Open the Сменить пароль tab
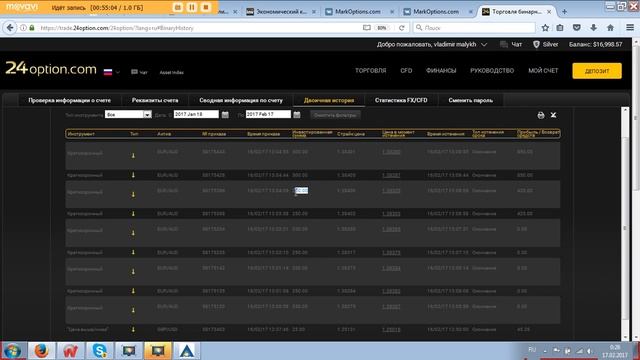Viewport: 640px width, 360px height. click(x=471, y=100)
